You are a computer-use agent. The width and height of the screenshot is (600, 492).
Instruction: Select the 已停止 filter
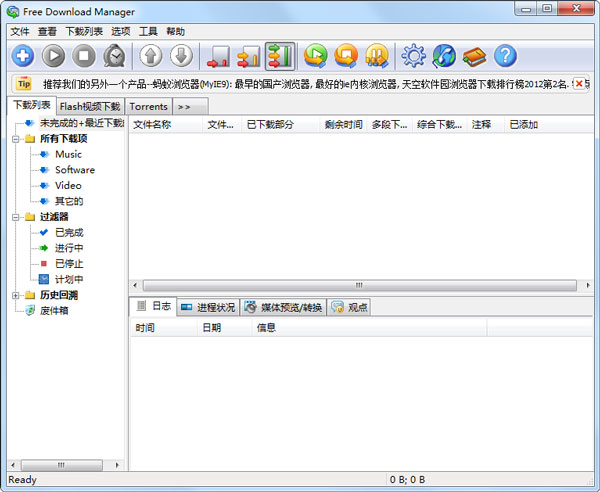[x=69, y=264]
